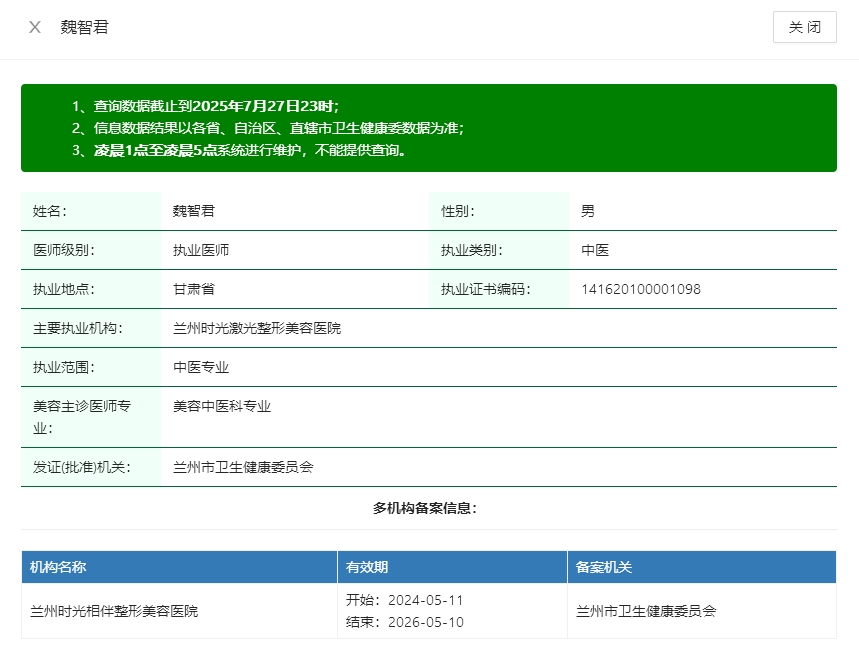Click notice line 查询数据截止到2025年7月27日23时
Screen dimensions: 859x652
205,106
